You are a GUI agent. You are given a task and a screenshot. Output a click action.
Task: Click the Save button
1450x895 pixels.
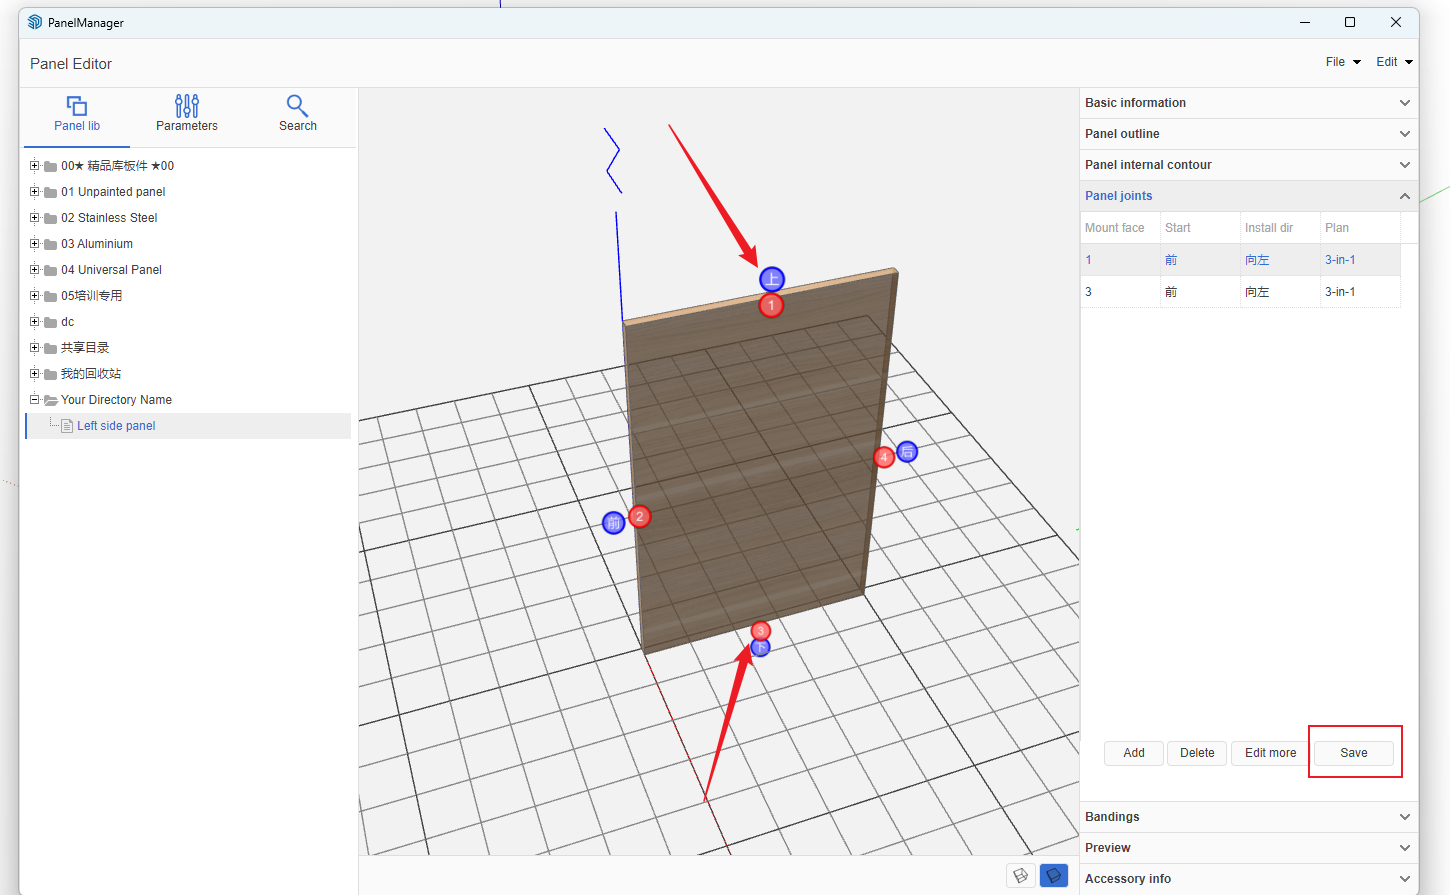click(1354, 753)
